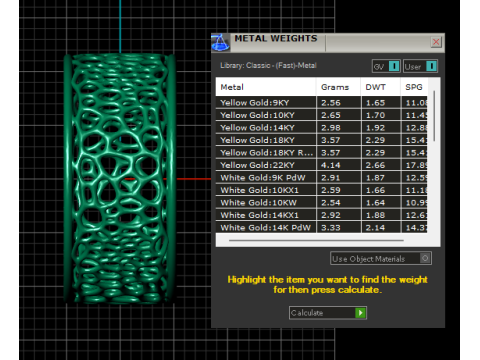Viewport: 480px width, 360px height.
Task: Click the green lattice ring model
Action: pyautogui.click(x=120, y=179)
